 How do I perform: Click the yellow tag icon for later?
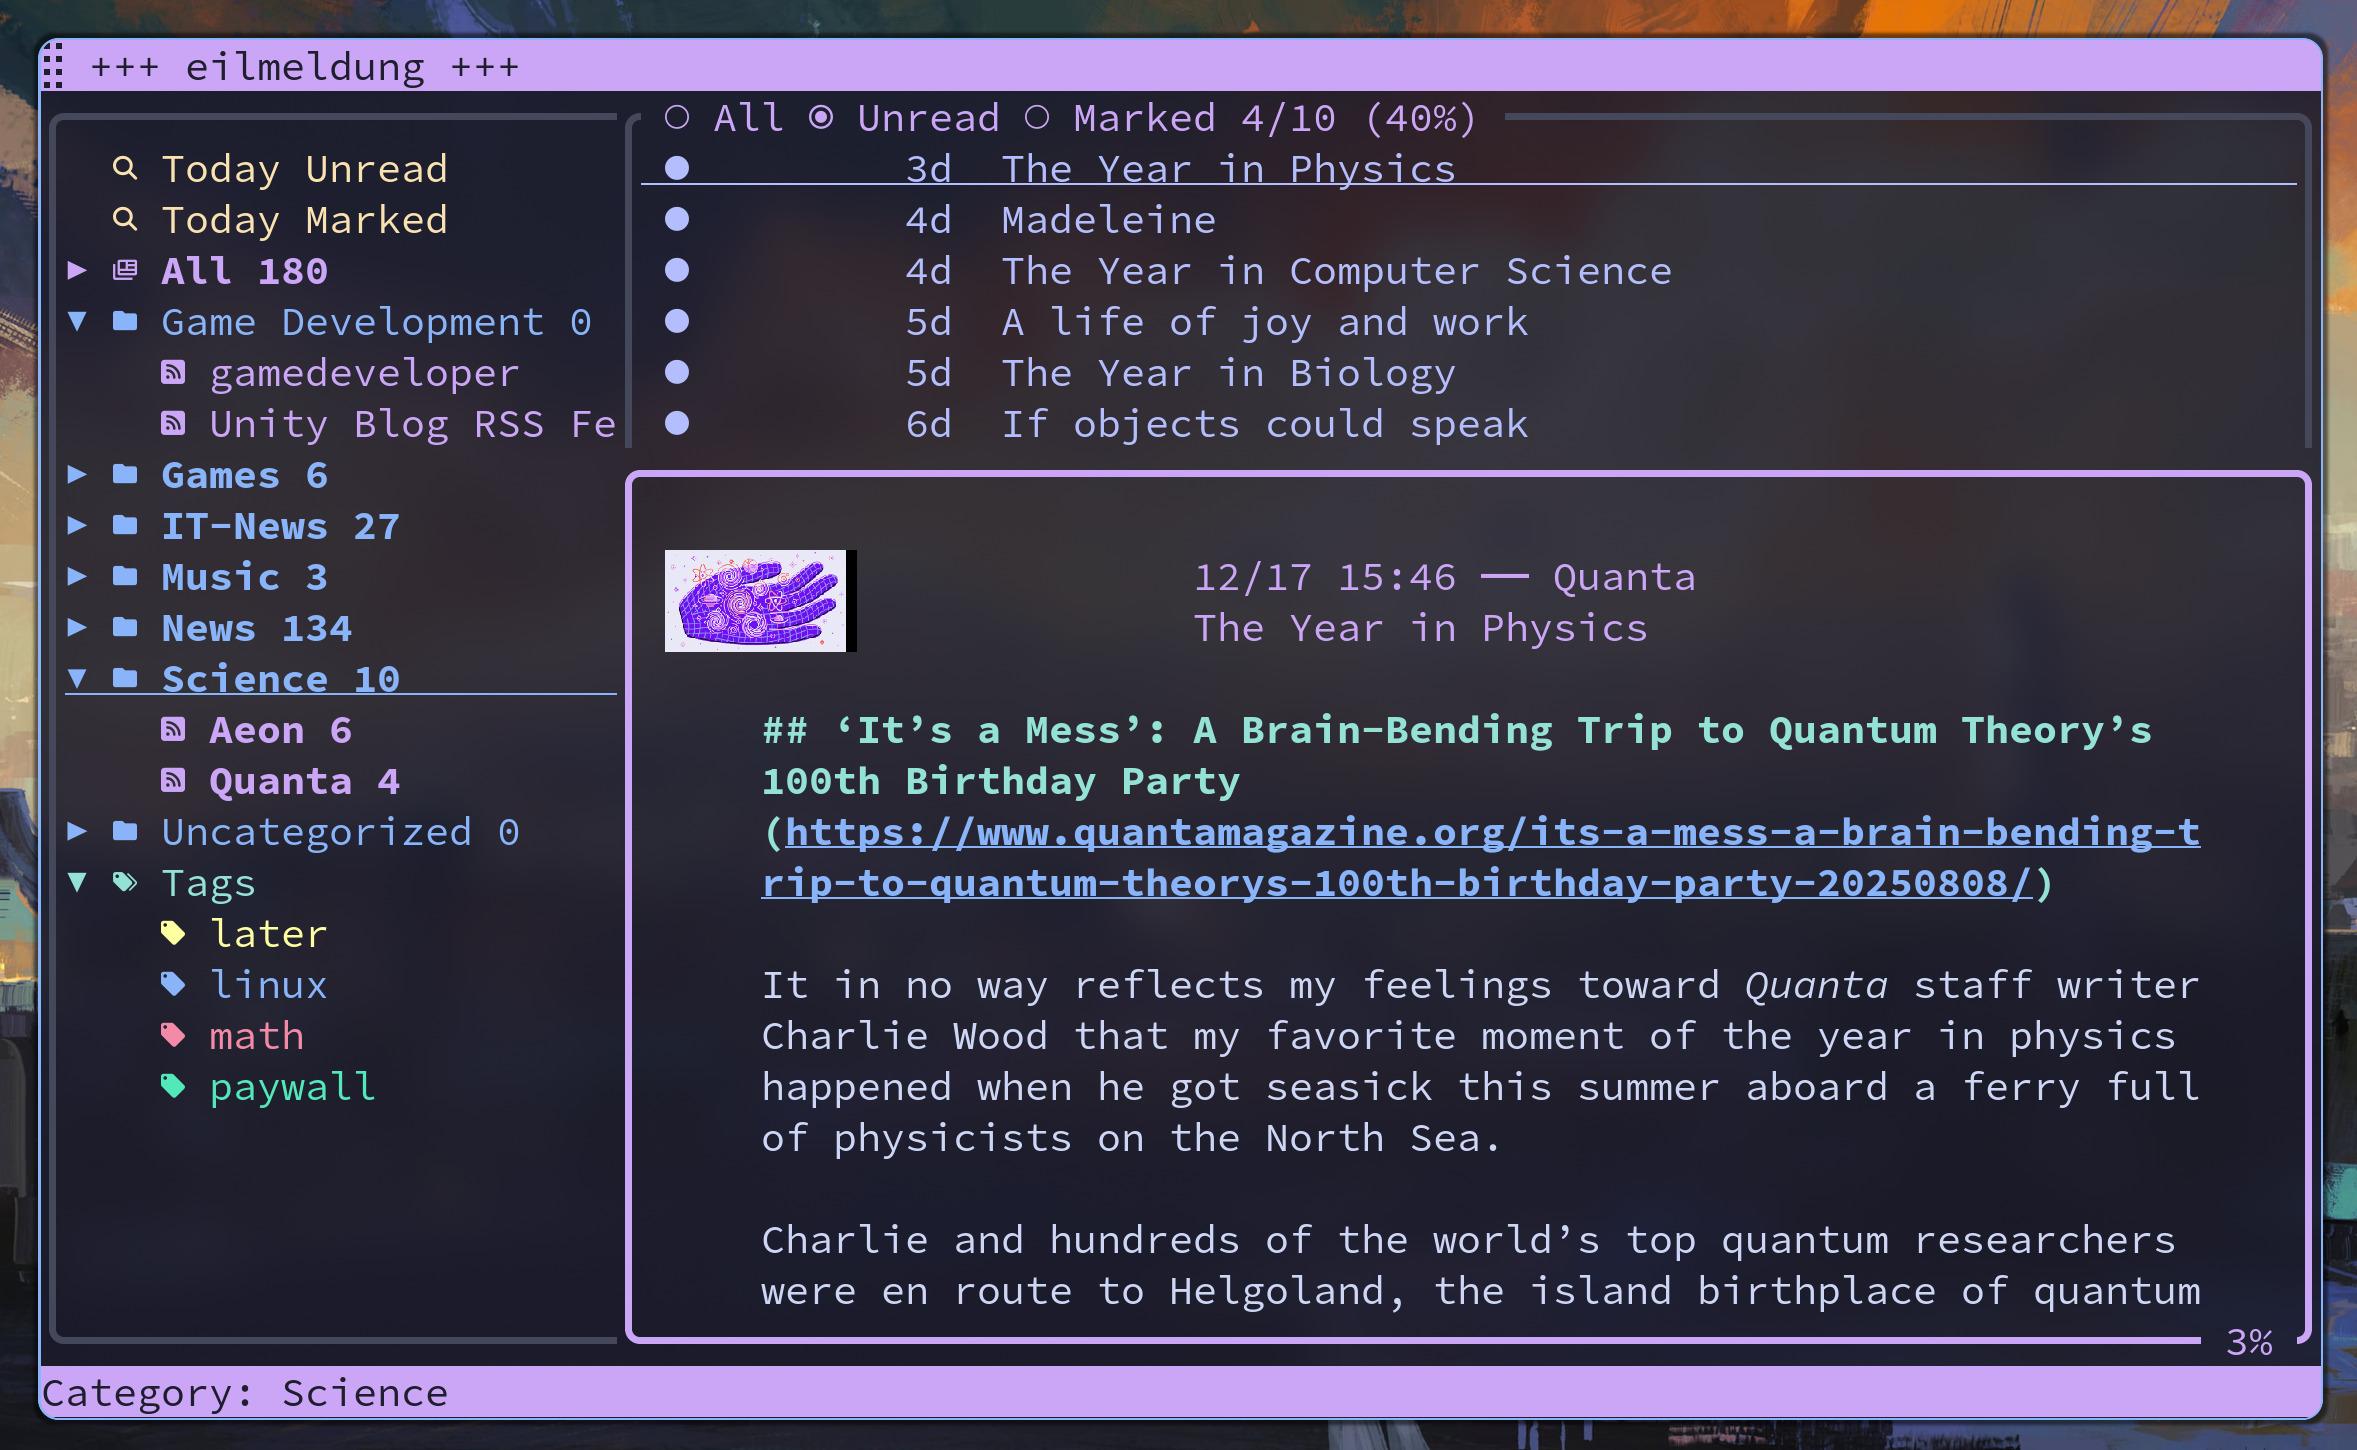[173, 934]
